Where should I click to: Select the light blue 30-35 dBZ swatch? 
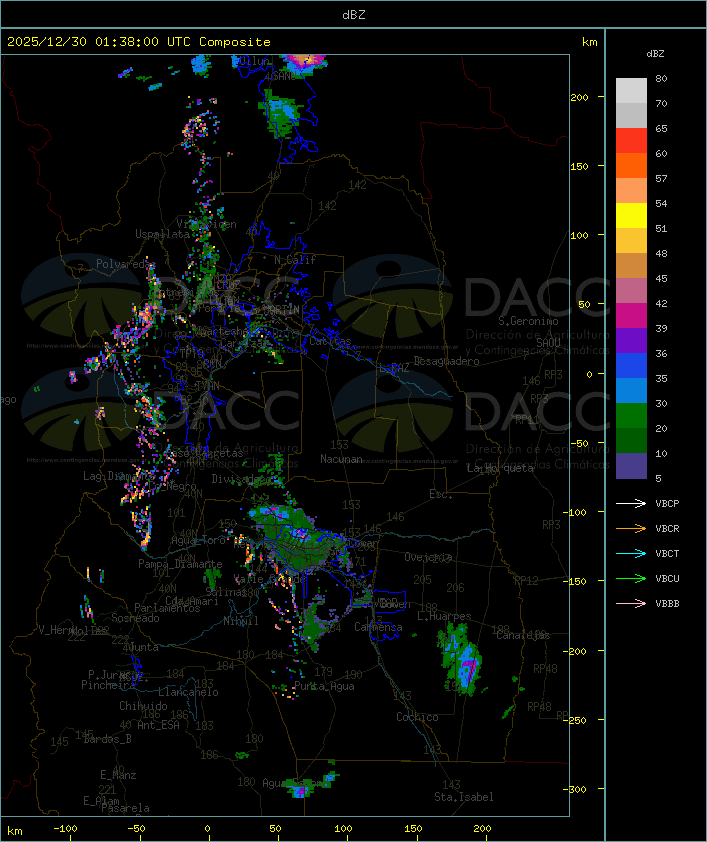coord(631,390)
